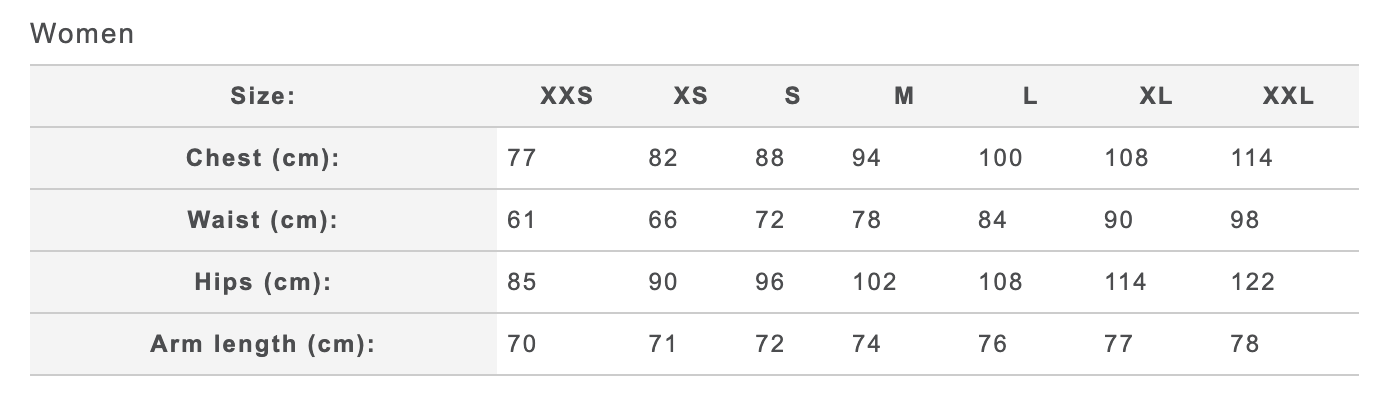Select the Chest (cm) row label
The width and height of the screenshot is (1386, 406).
tap(264, 158)
